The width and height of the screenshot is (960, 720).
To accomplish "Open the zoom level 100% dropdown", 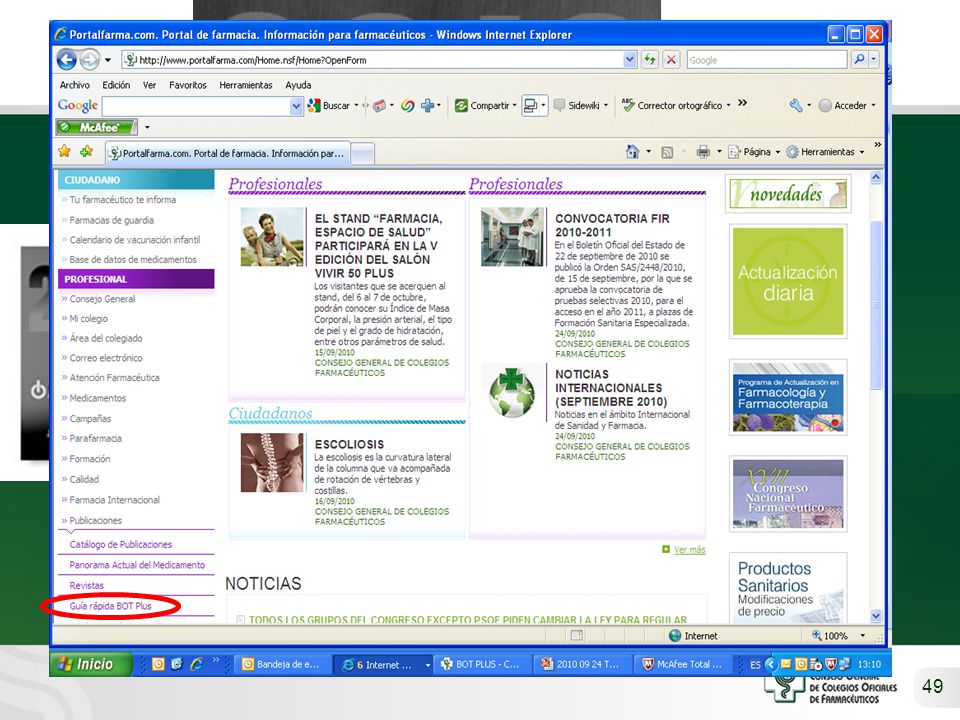I will coord(863,636).
